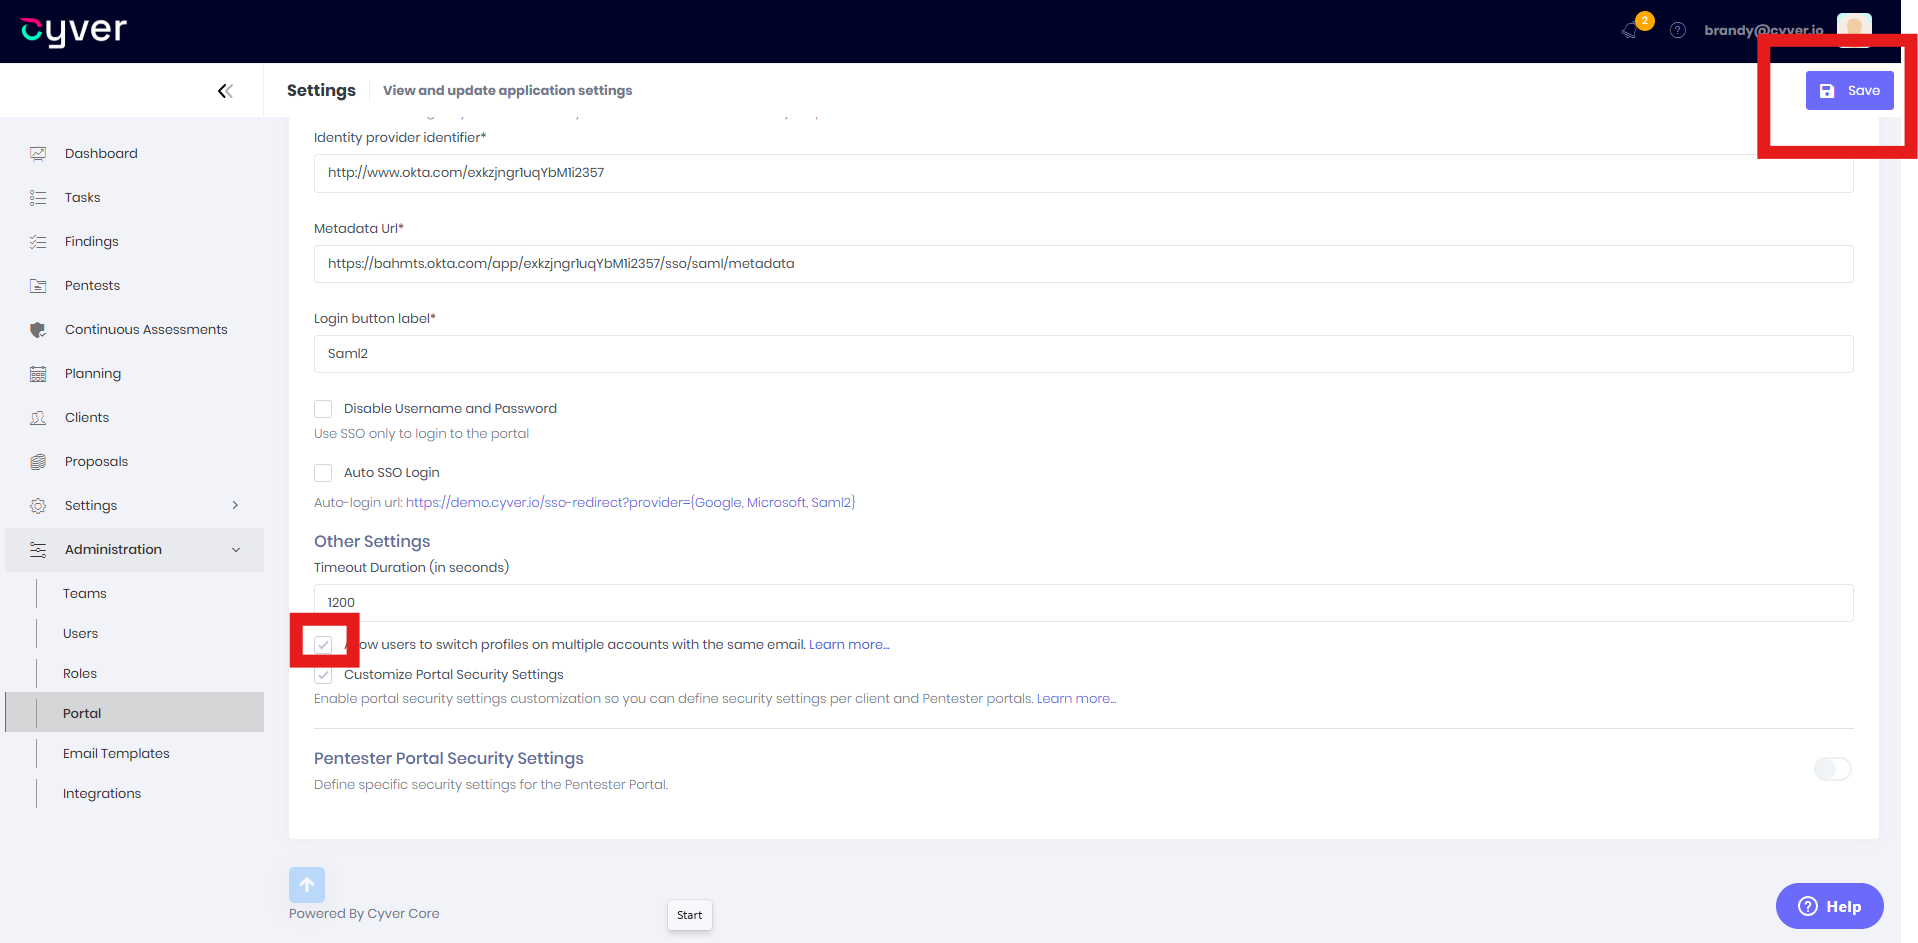Click the scroll-to-top arrow button
Screen dimensions: 1918x943
click(307, 885)
